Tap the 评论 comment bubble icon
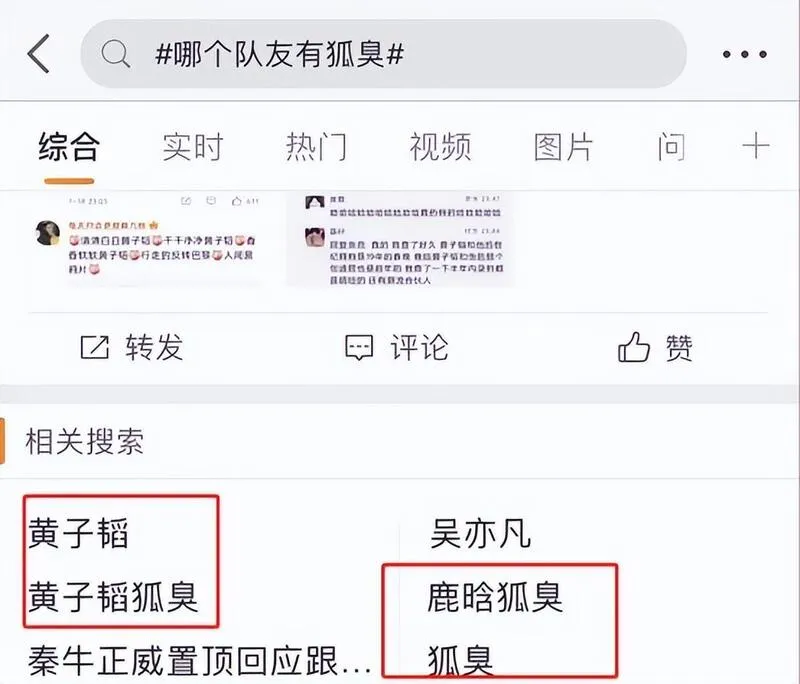This screenshot has width=800, height=684. point(359,348)
